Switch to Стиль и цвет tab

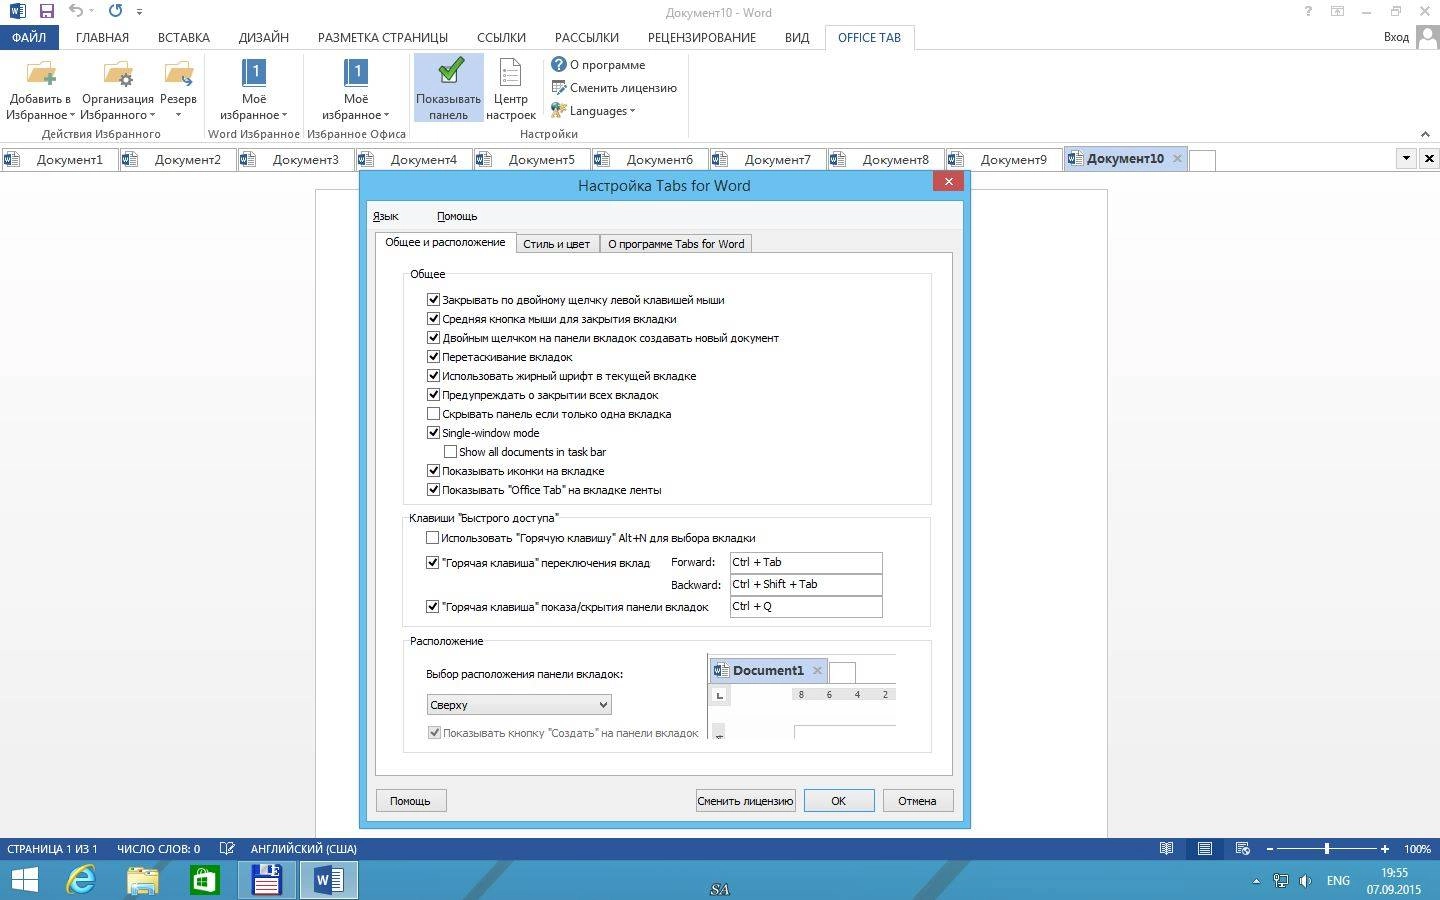click(557, 243)
